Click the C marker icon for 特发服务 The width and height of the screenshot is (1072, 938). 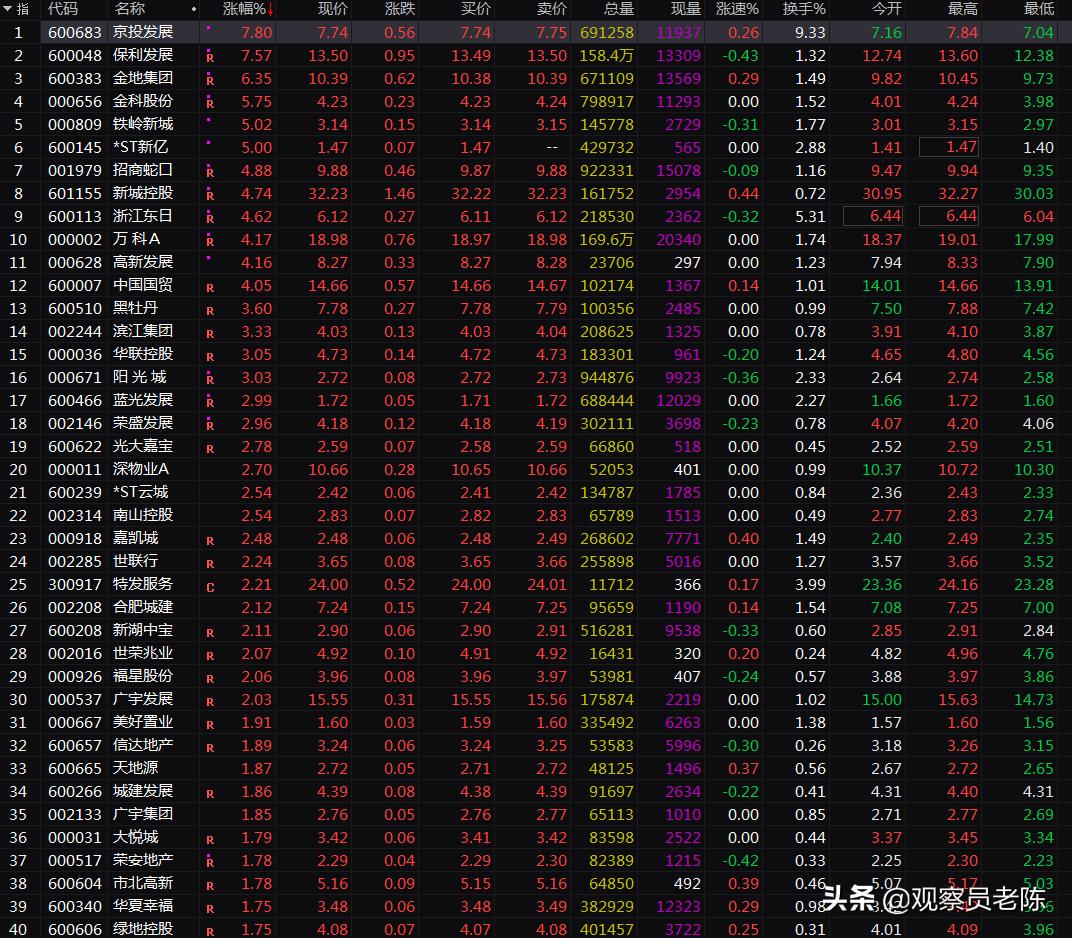(x=210, y=587)
